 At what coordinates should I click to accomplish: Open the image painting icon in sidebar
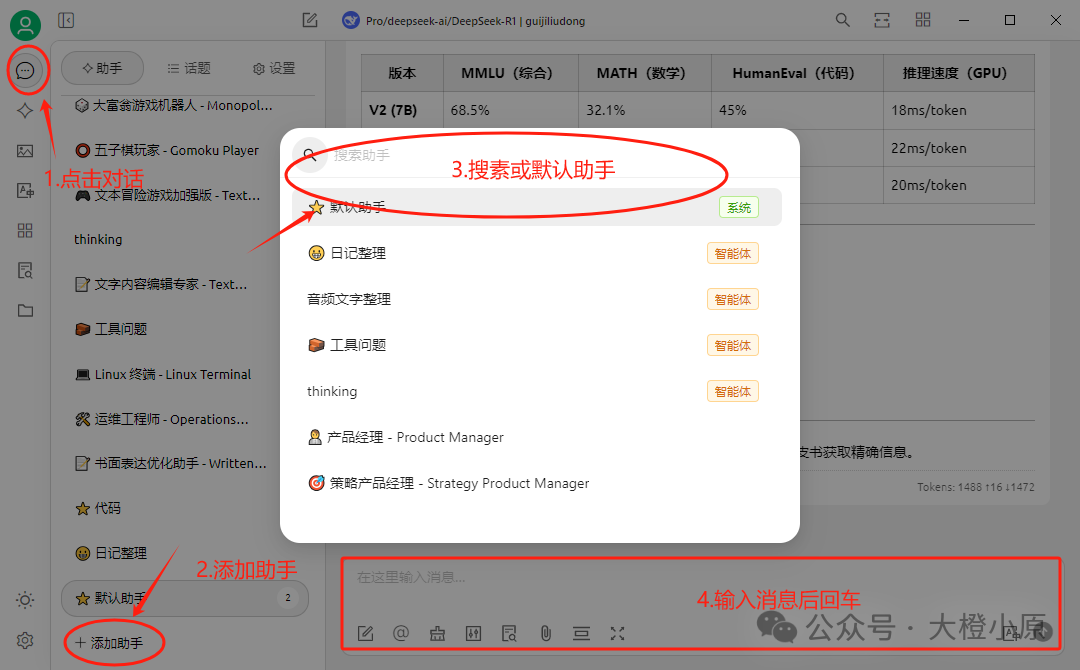25,151
